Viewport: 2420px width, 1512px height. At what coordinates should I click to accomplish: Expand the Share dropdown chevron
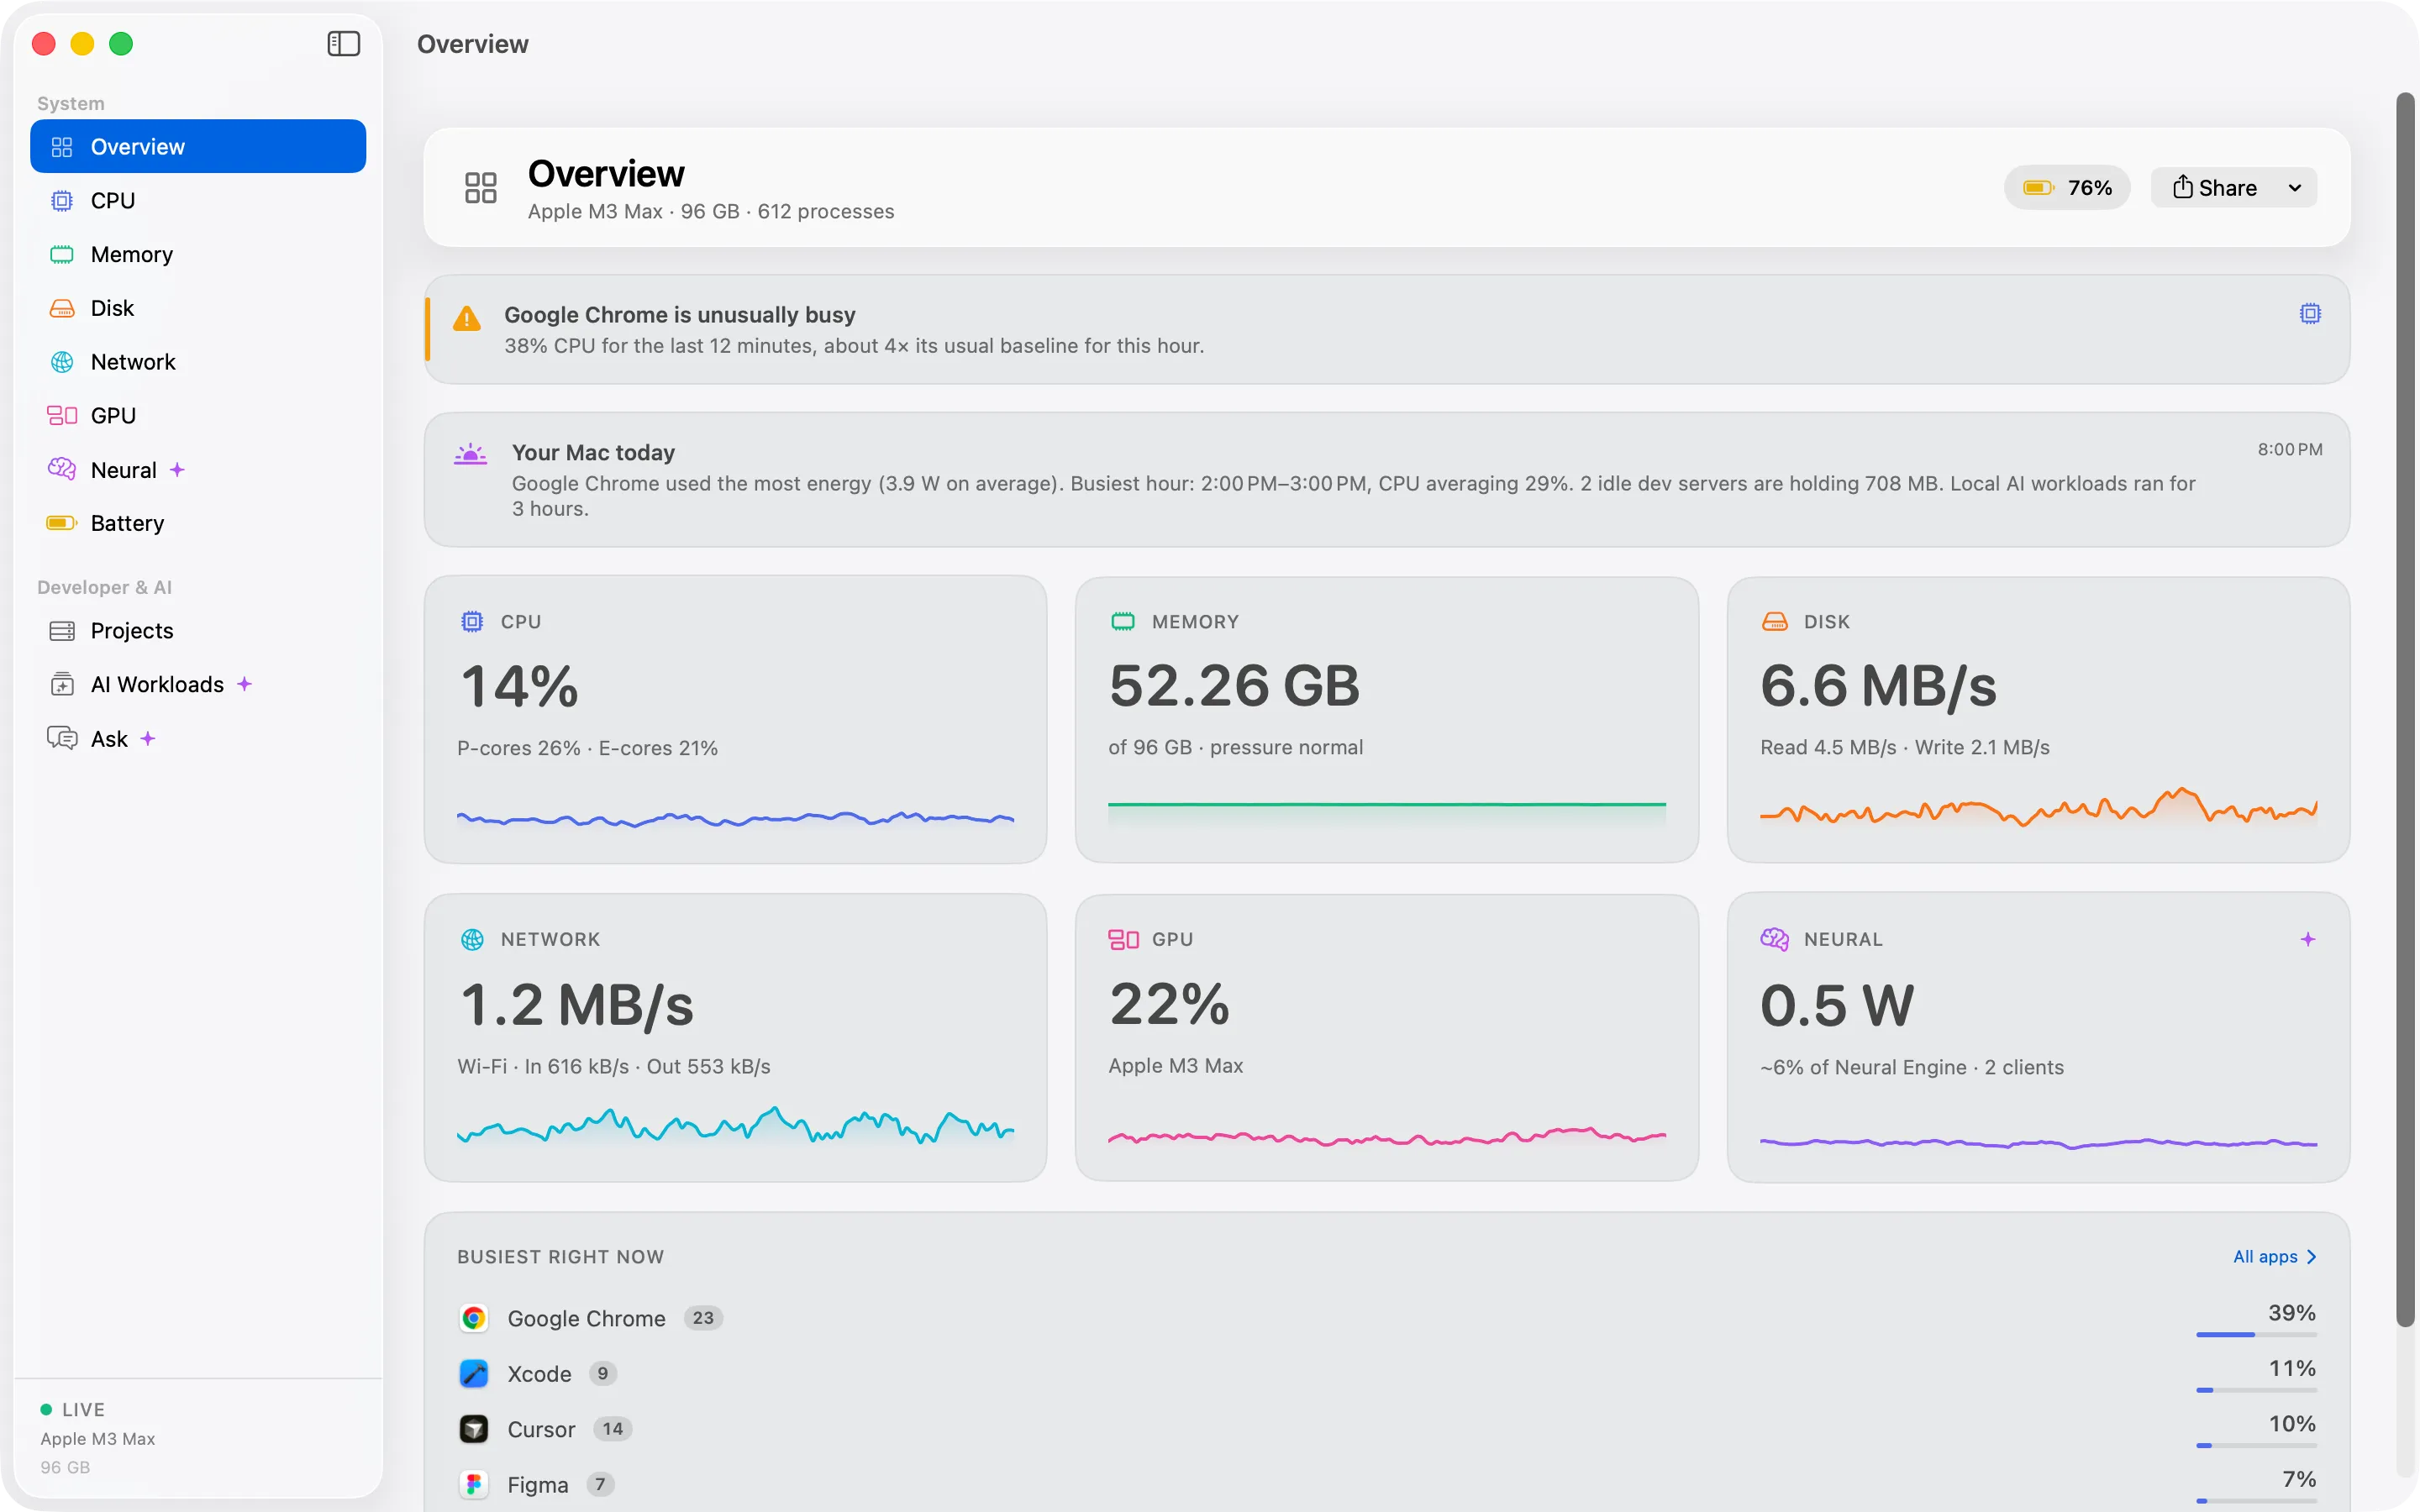pyautogui.click(x=2295, y=187)
